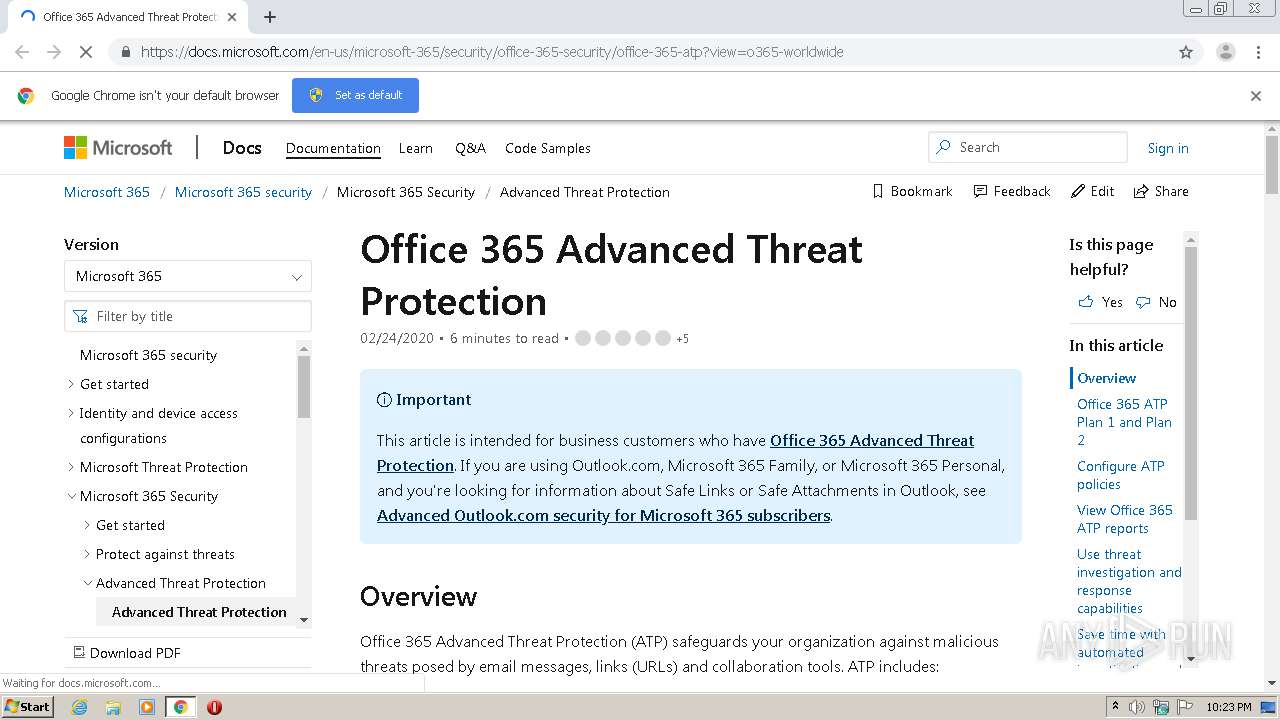Open the Learn tab
Viewport: 1280px width, 720px height.
tap(416, 148)
